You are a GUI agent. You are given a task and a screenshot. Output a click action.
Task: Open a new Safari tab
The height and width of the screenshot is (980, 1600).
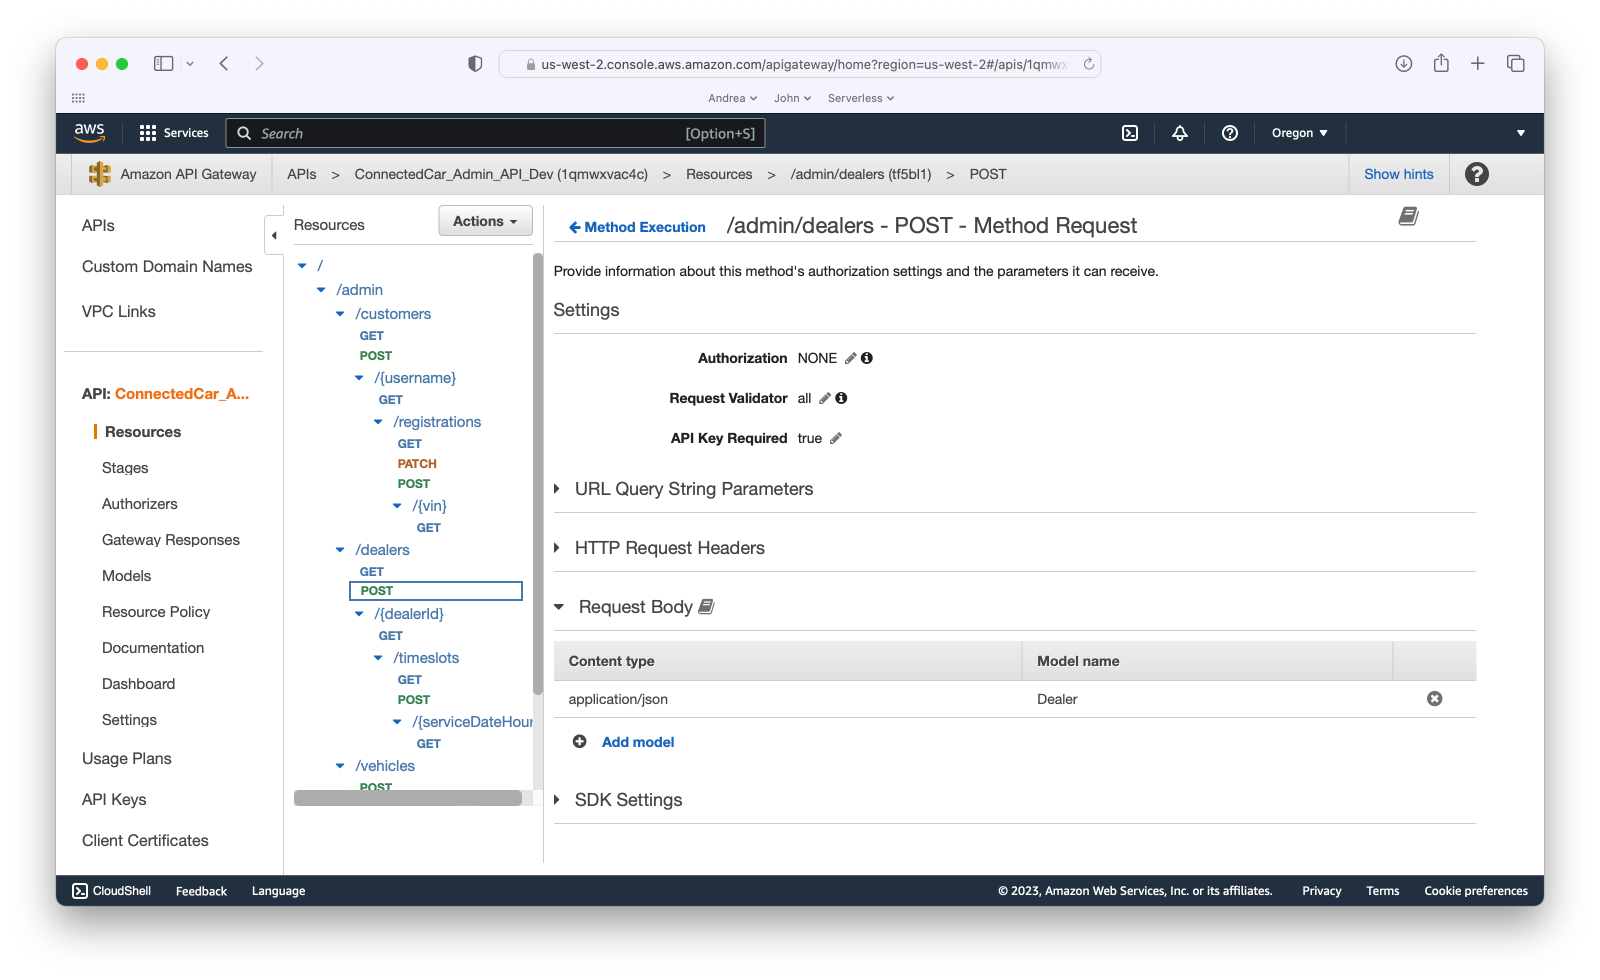[1478, 64]
